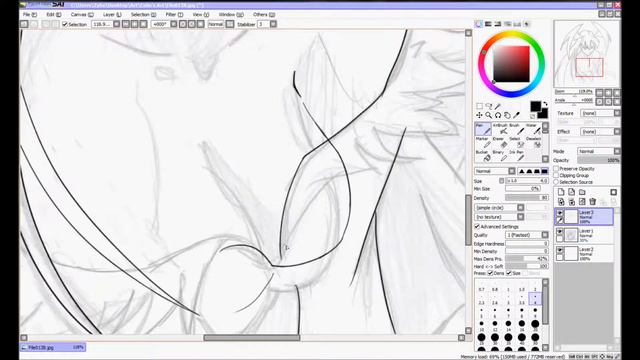Select the lasso tool

click(489, 106)
